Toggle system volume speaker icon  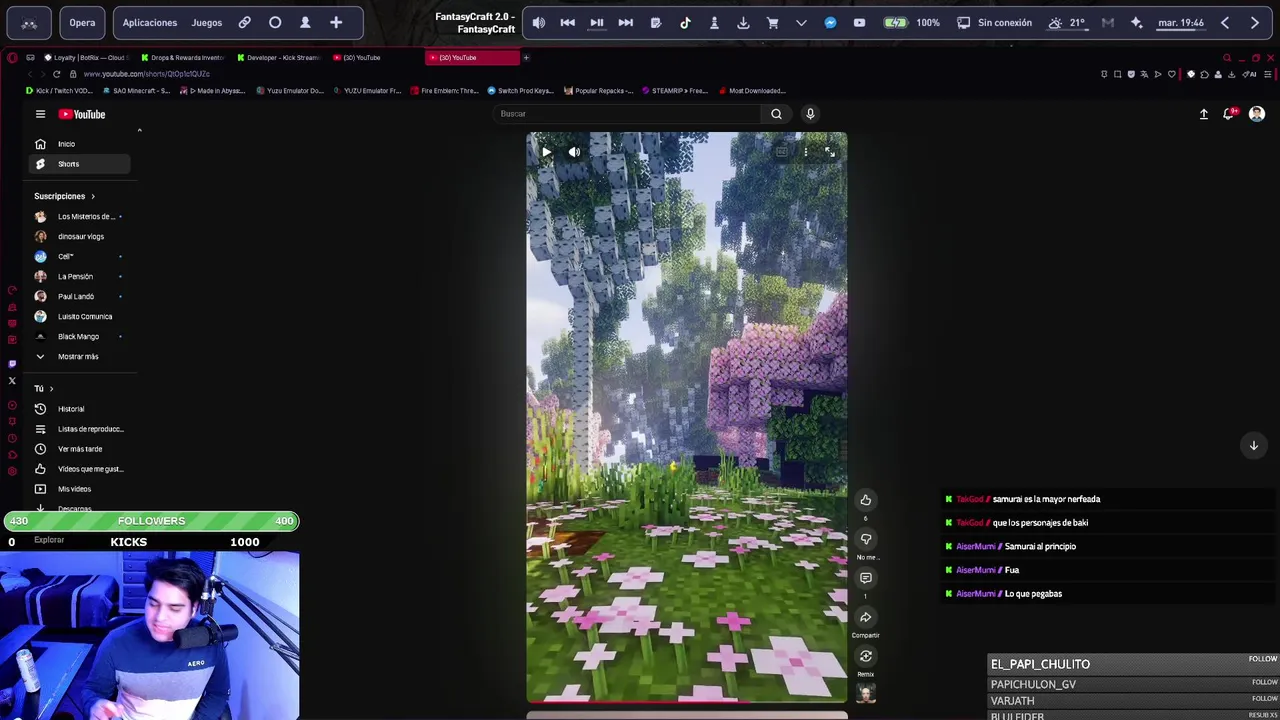[x=539, y=22]
